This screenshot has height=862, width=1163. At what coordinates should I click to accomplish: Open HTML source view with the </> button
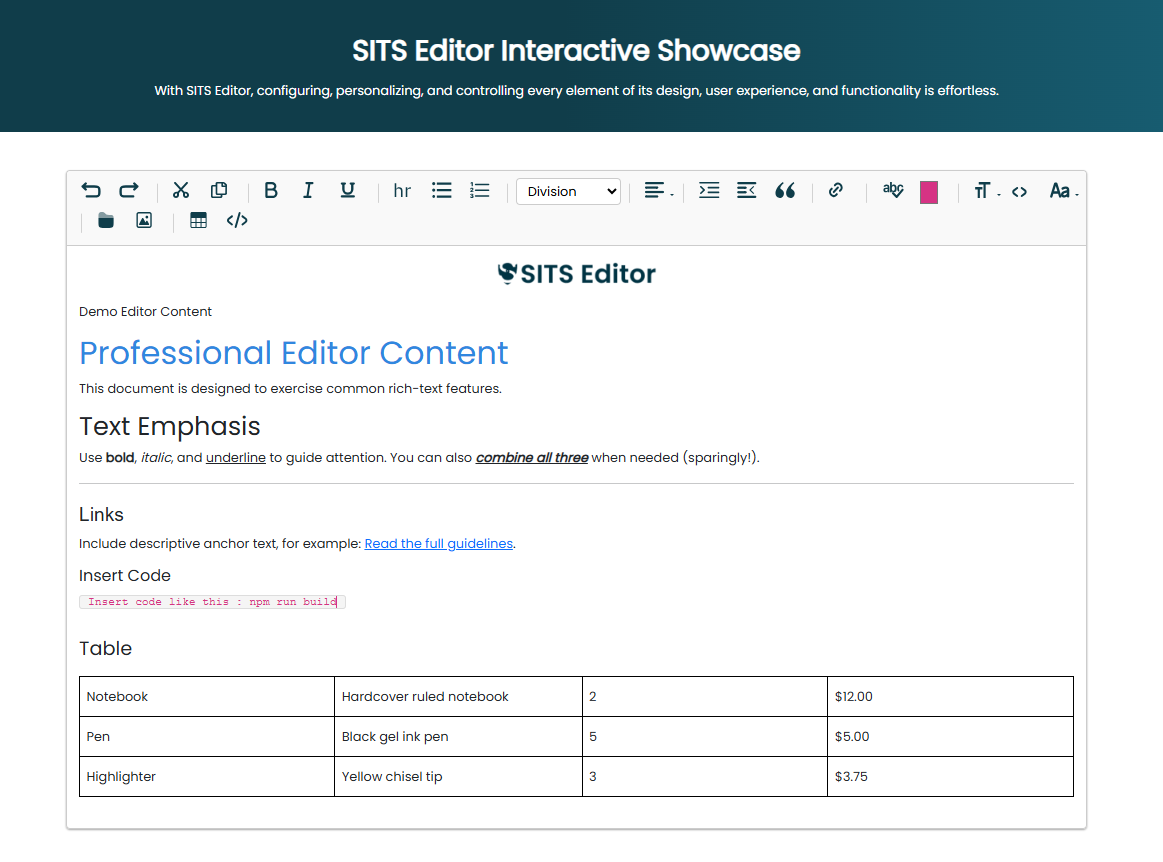[x=237, y=221]
